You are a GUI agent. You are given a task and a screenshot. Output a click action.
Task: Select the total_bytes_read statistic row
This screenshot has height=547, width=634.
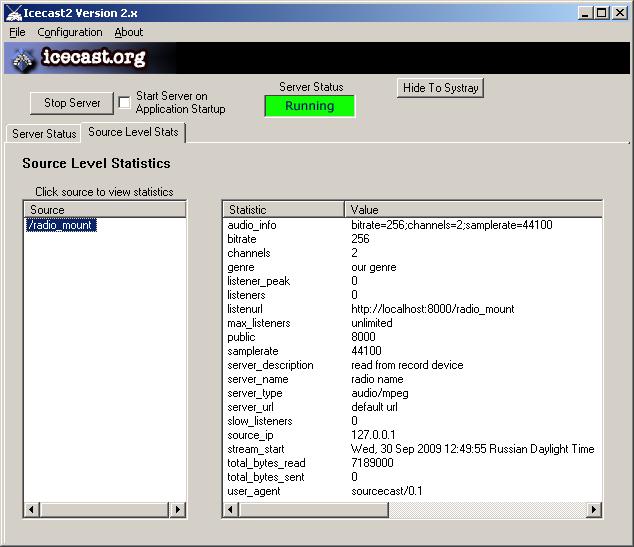tap(412, 463)
